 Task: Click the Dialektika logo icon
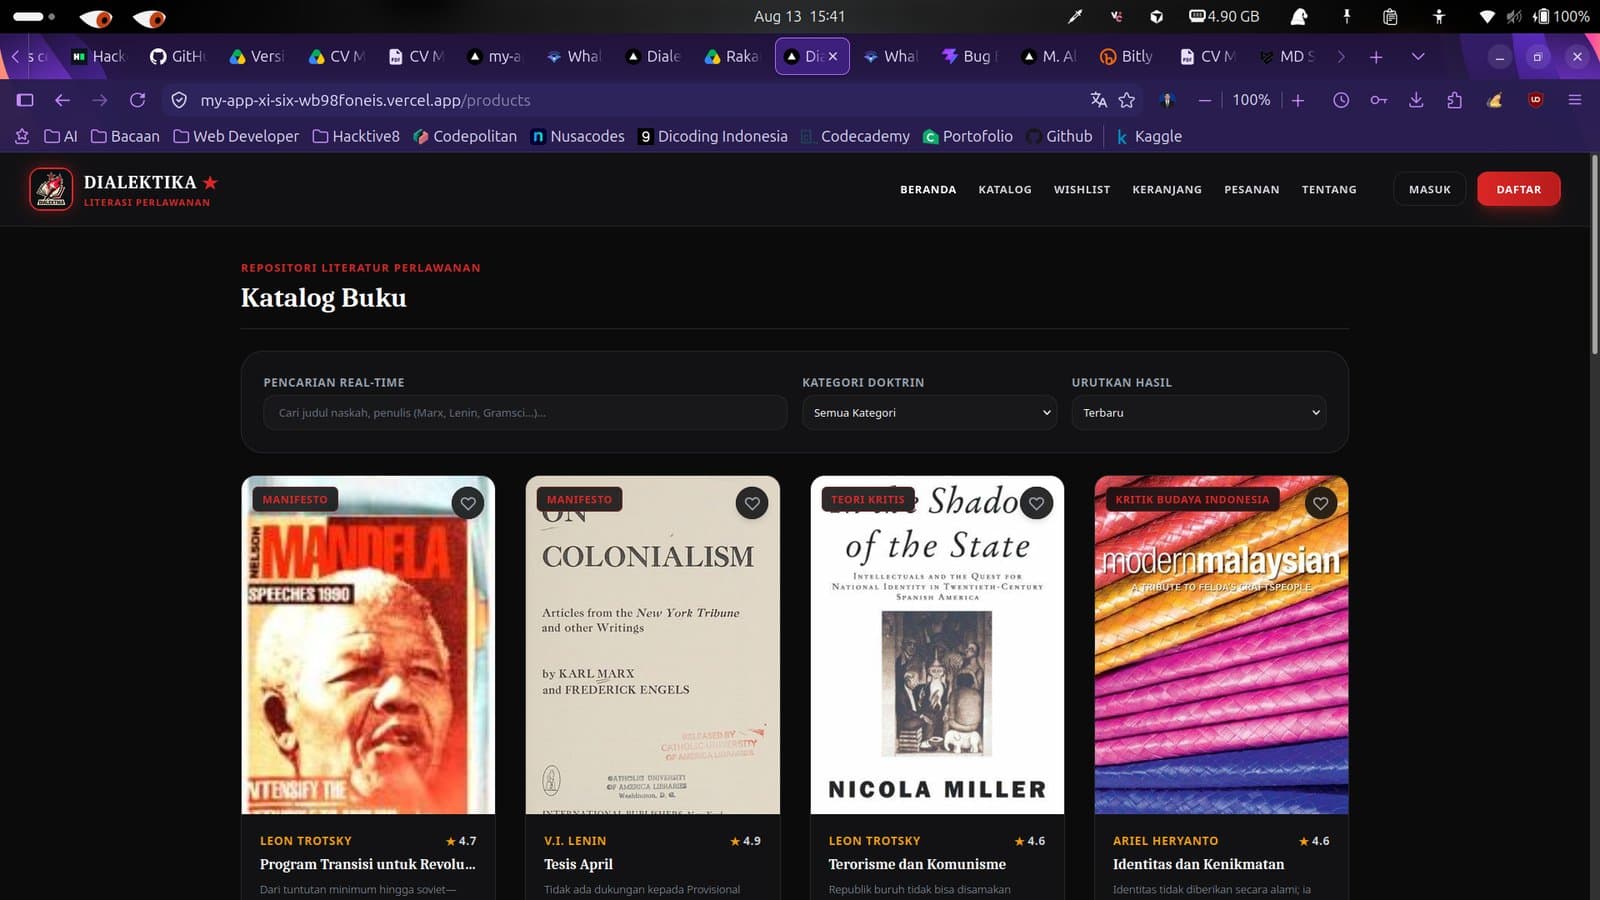tap(51, 189)
